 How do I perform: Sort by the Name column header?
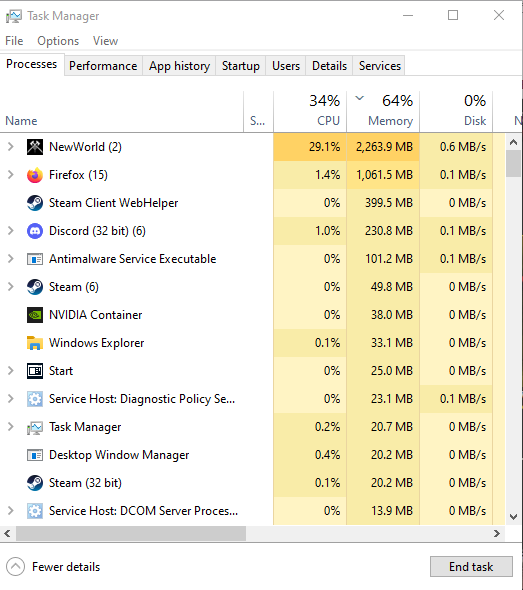(x=122, y=112)
